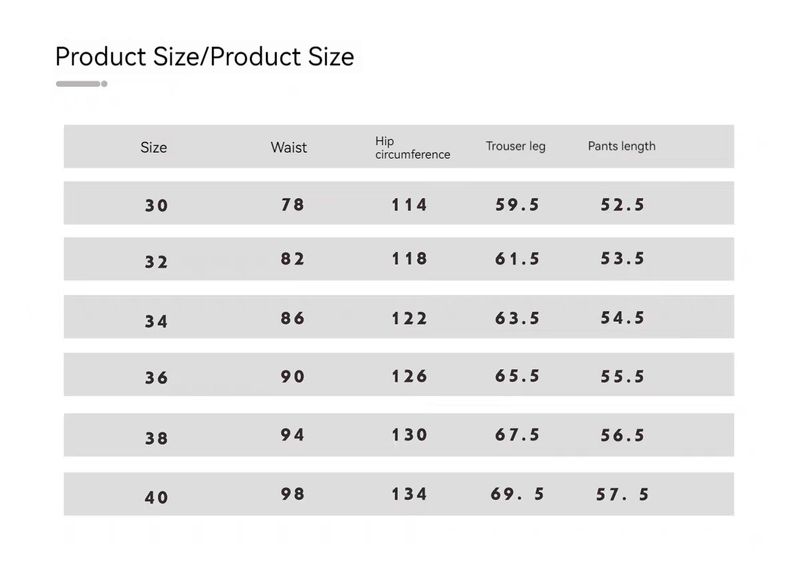Click the "Product Size/Product Size" heading
Screen dimensions: 800x573
(x=204, y=57)
